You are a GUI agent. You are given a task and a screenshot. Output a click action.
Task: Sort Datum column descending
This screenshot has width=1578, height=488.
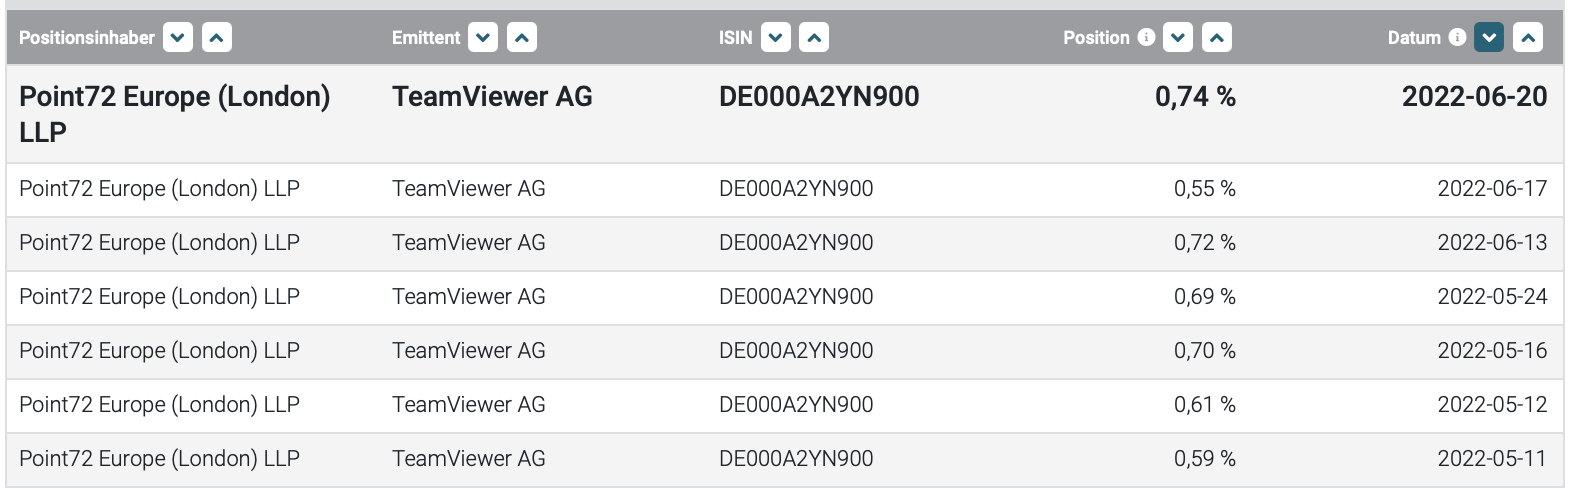[x=1489, y=38]
